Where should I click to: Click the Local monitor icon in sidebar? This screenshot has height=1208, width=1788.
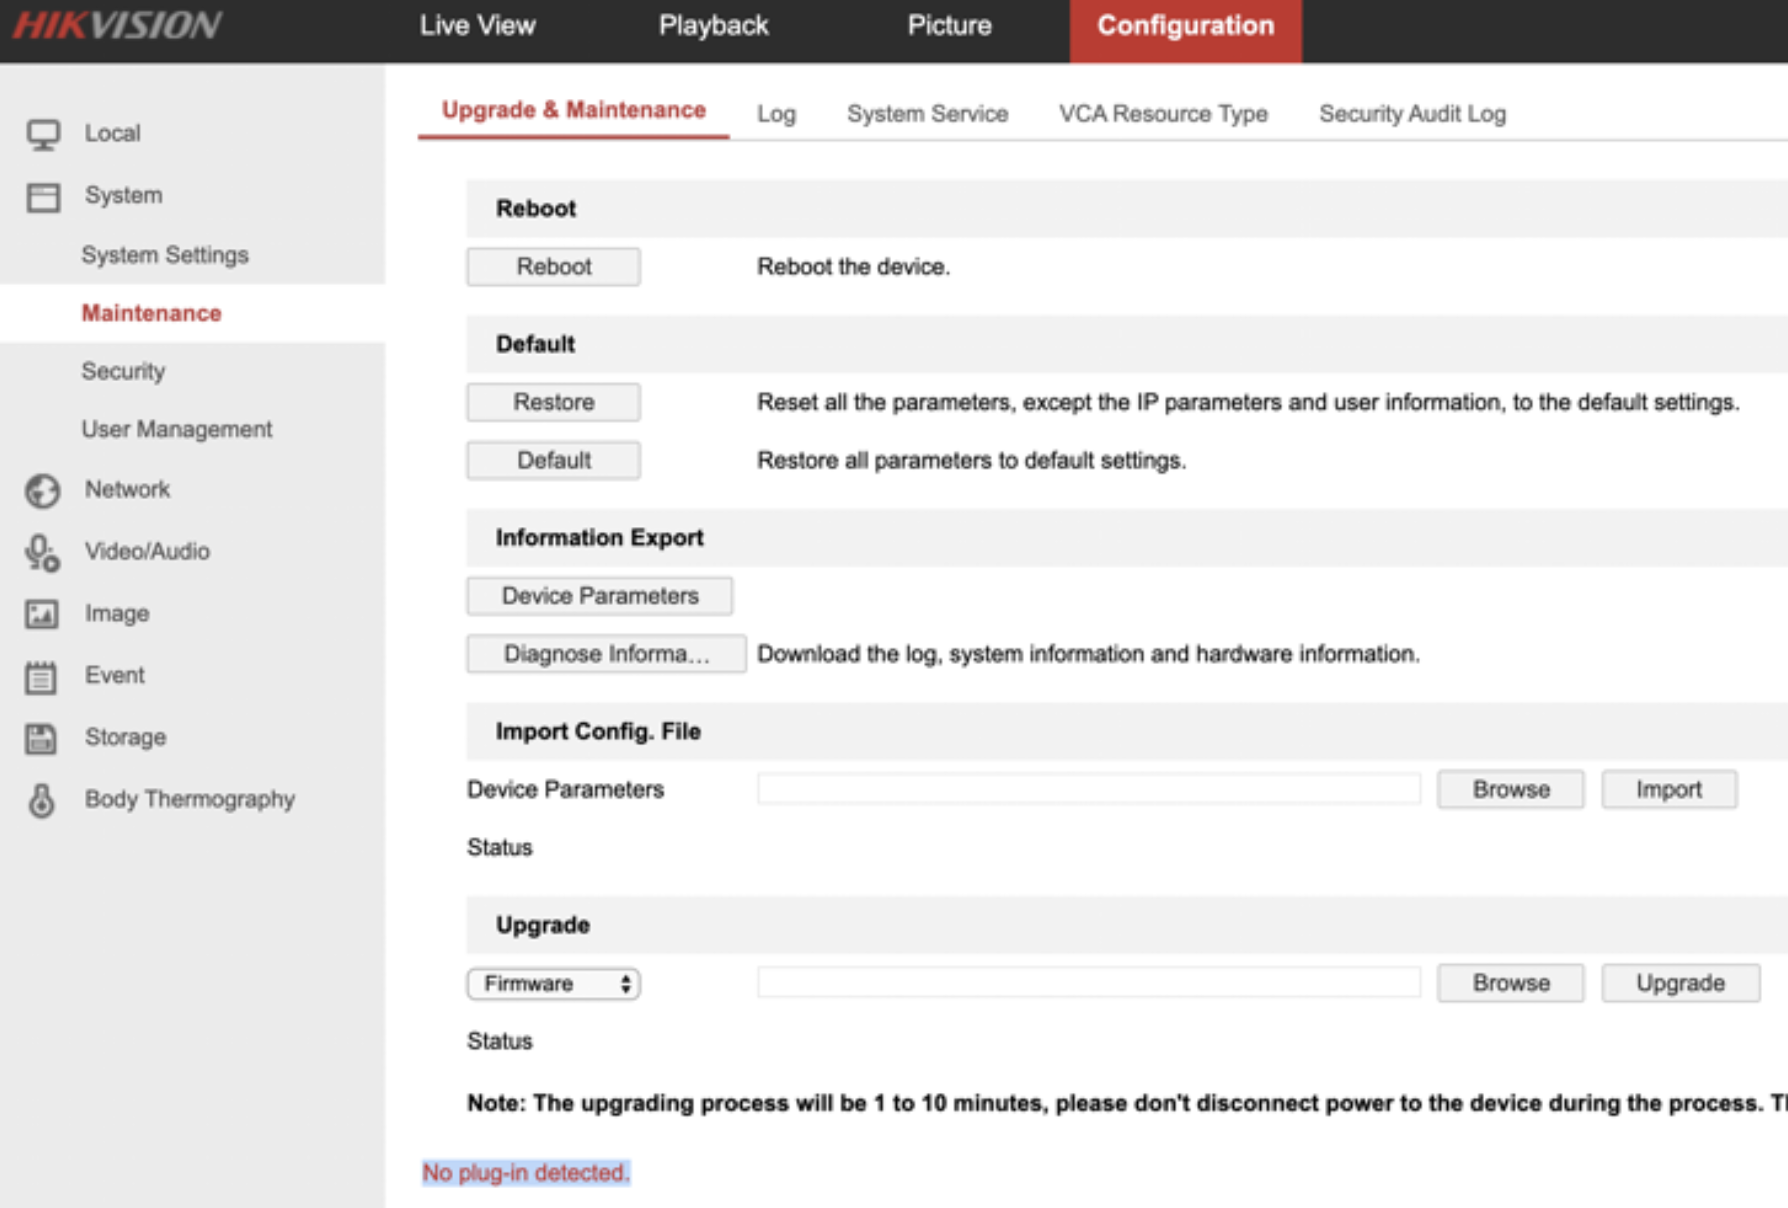point(43,134)
